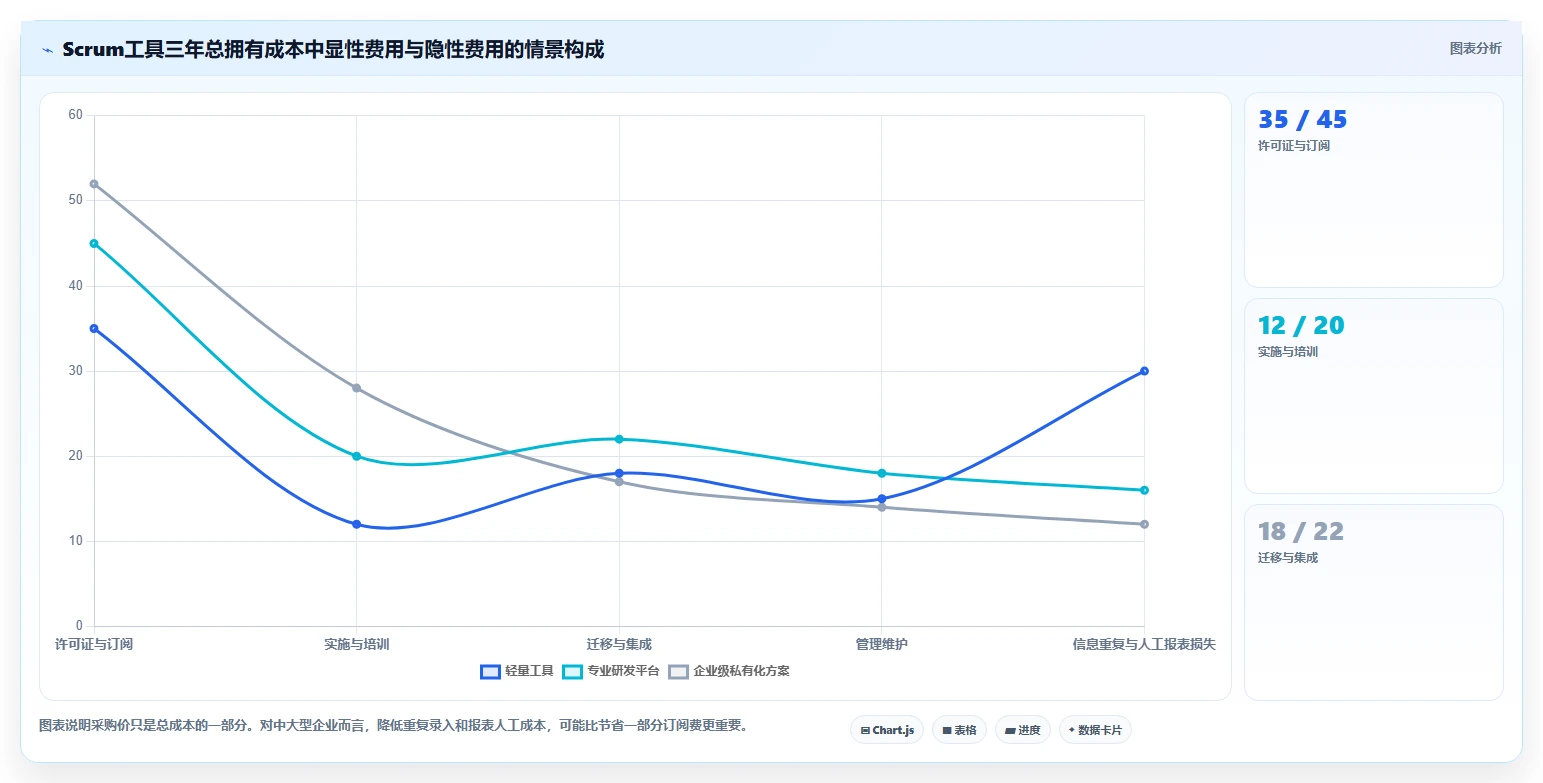1543x783 pixels.
Task: Click the y-axis tick label 60
Action: click(x=76, y=115)
